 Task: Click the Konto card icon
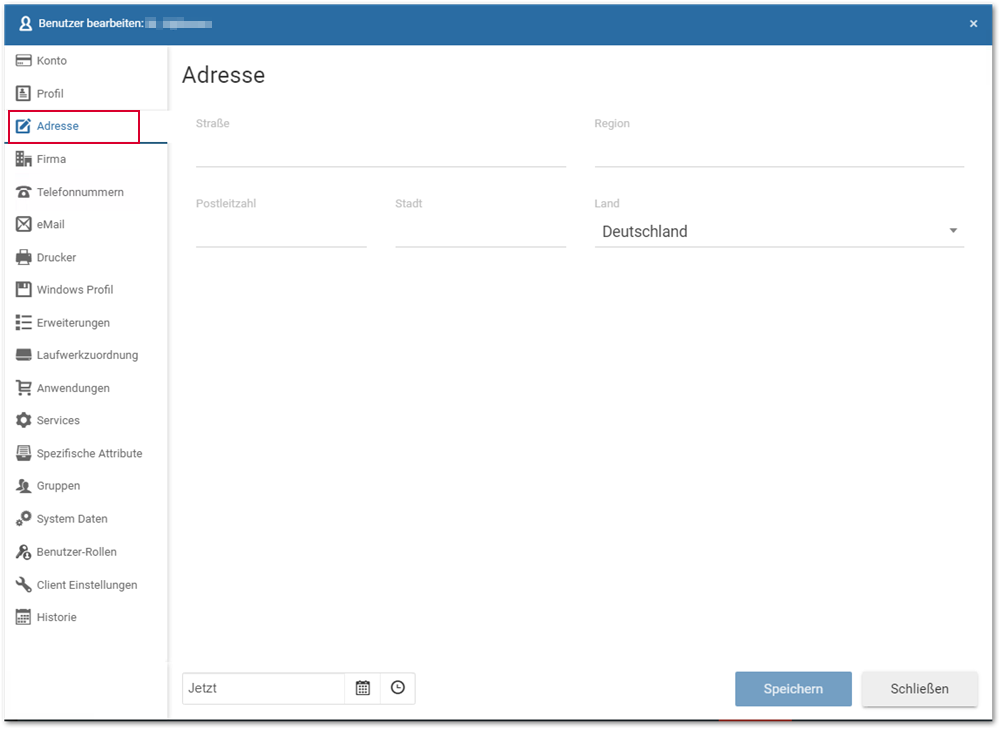pyautogui.click(x=24, y=61)
